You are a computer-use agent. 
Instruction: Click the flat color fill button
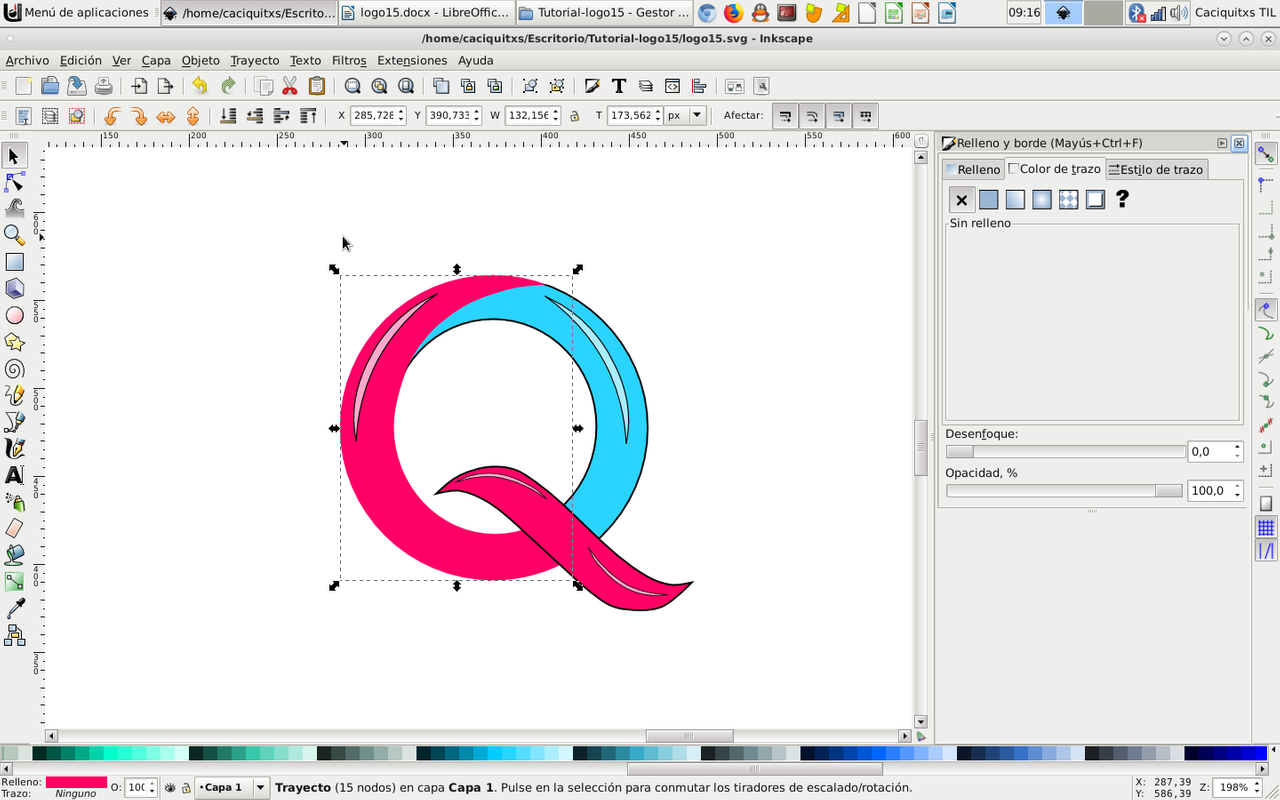988,200
